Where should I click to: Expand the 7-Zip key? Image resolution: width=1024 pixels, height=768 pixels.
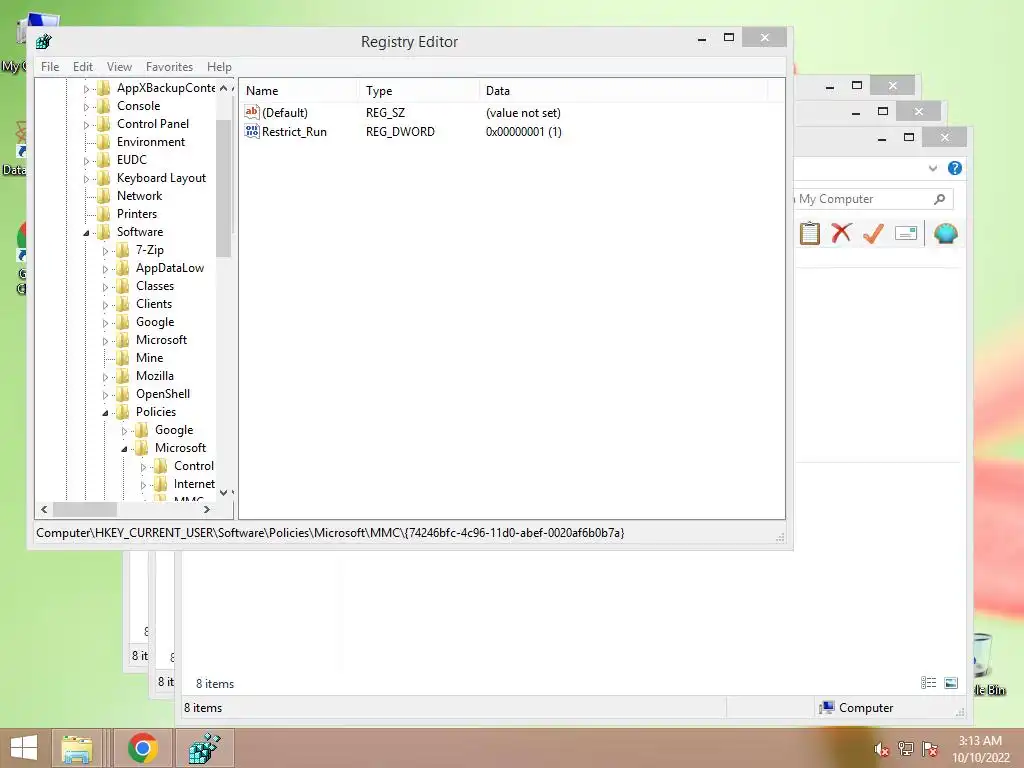point(105,251)
